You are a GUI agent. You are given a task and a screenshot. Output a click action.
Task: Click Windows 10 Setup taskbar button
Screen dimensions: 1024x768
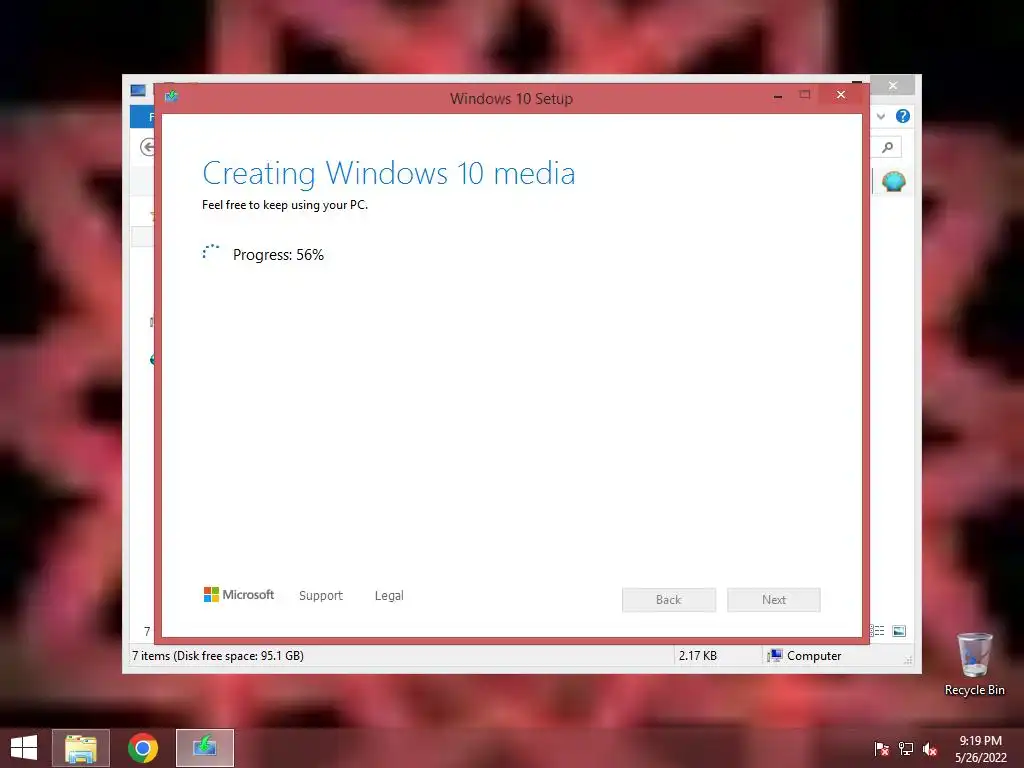(x=204, y=748)
